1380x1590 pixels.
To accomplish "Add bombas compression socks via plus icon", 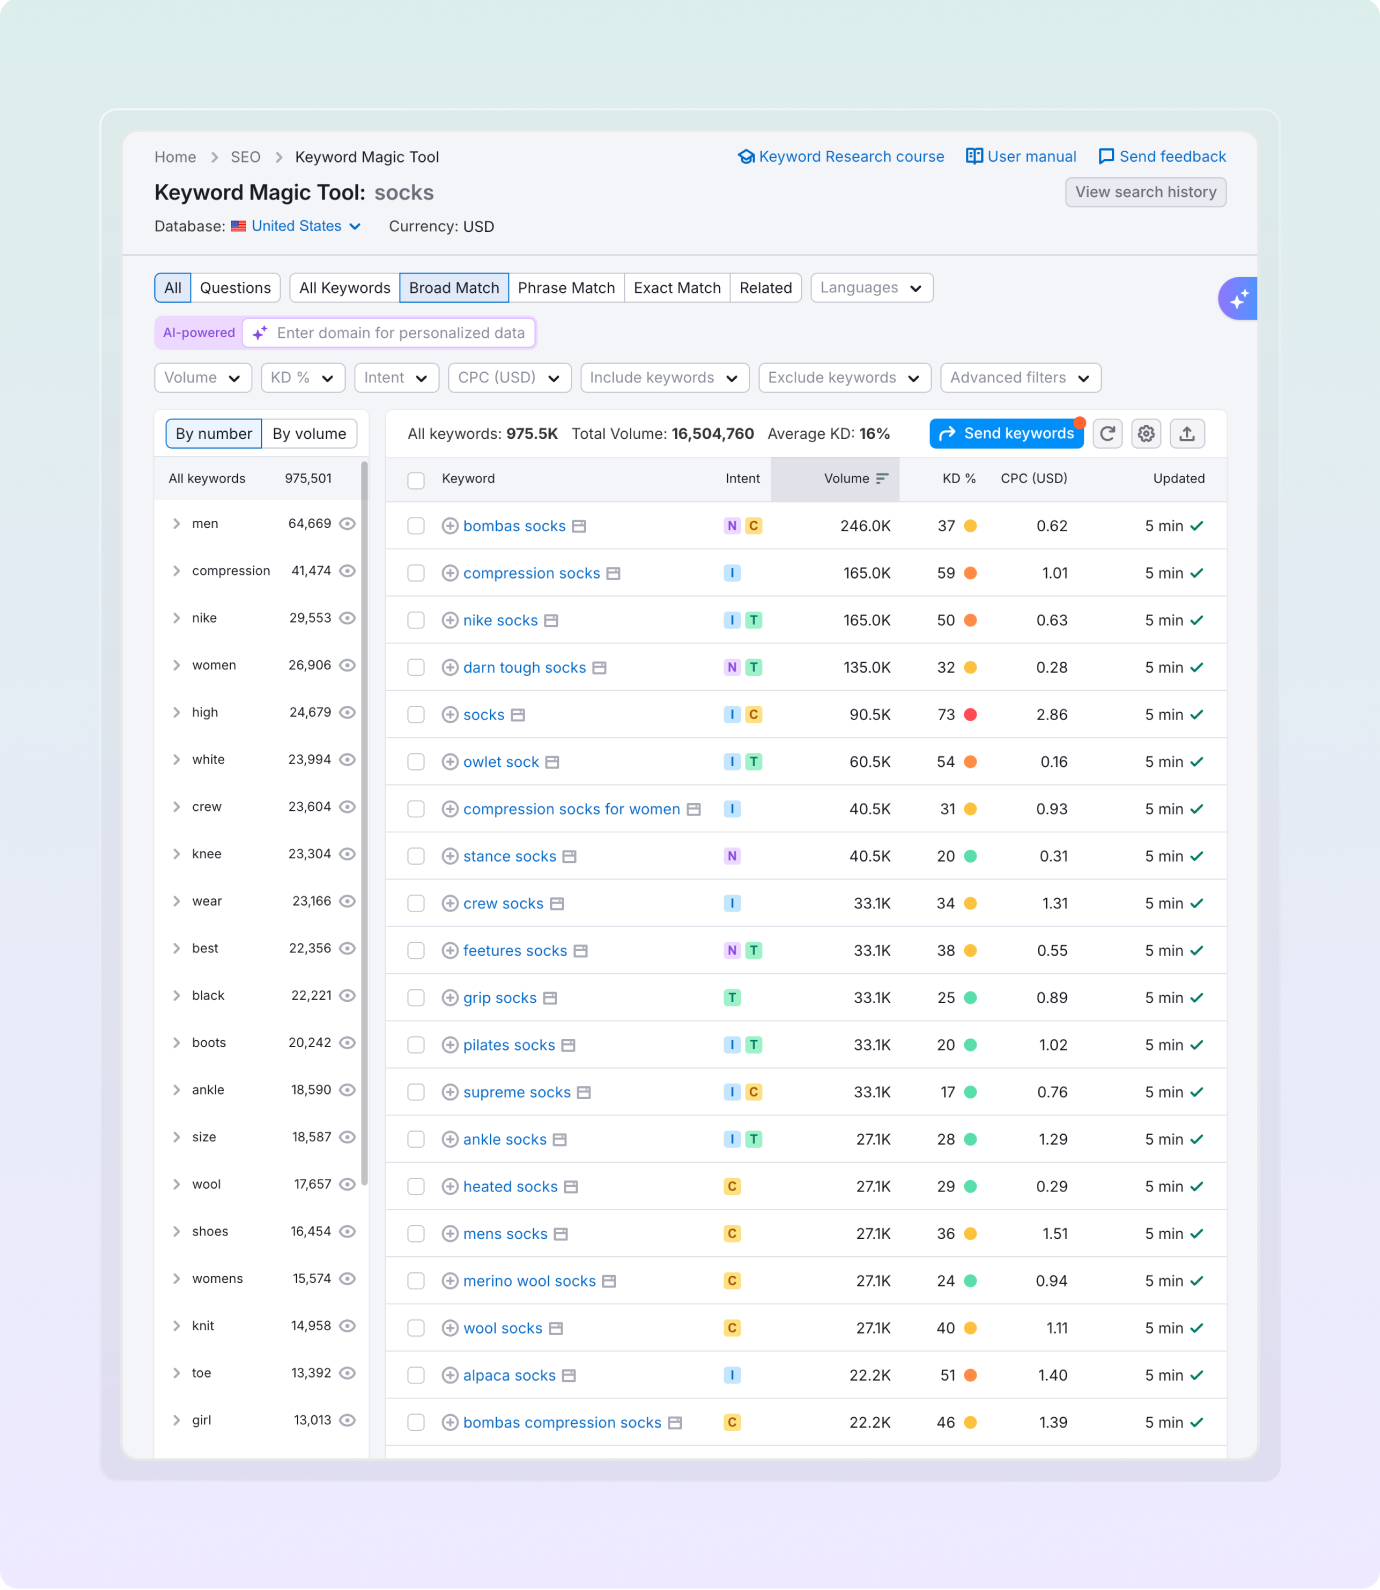I will 450,1422.
